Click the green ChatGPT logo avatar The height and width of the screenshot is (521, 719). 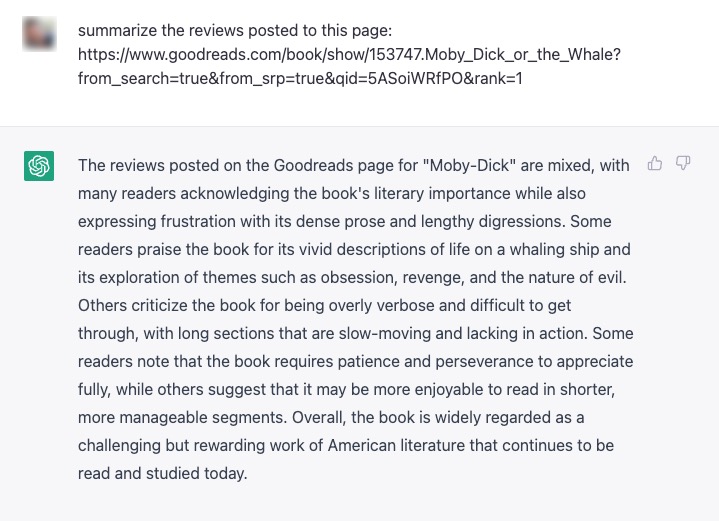coord(39,166)
